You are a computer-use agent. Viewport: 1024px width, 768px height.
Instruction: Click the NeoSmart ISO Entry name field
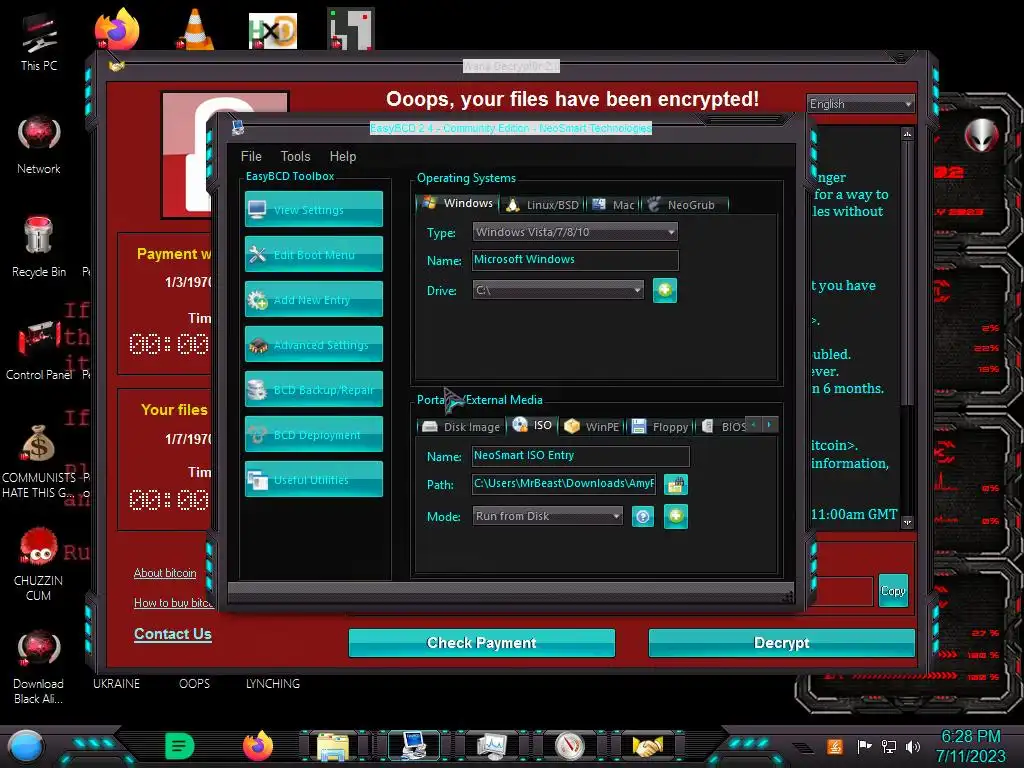pos(580,456)
